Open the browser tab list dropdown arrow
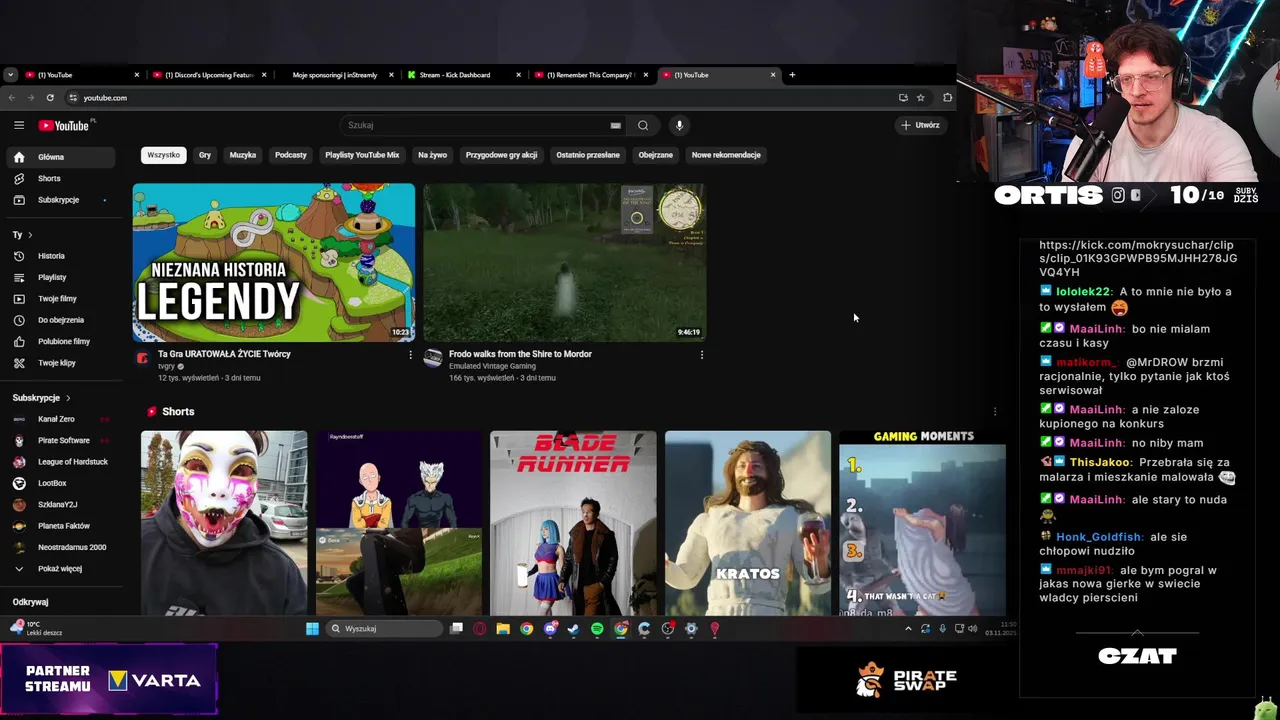 coord(10,75)
